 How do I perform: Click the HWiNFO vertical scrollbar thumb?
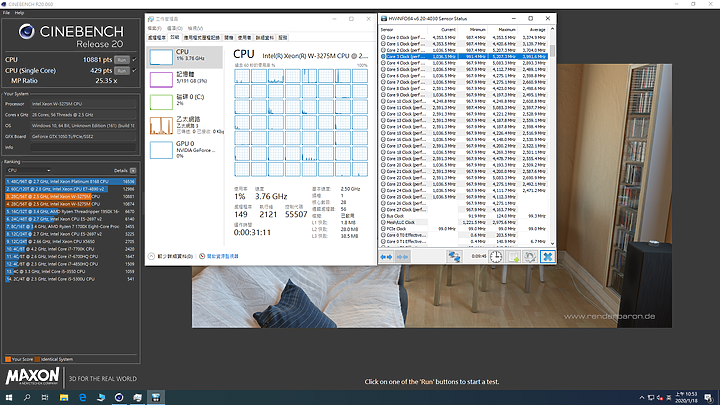tap(552, 50)
